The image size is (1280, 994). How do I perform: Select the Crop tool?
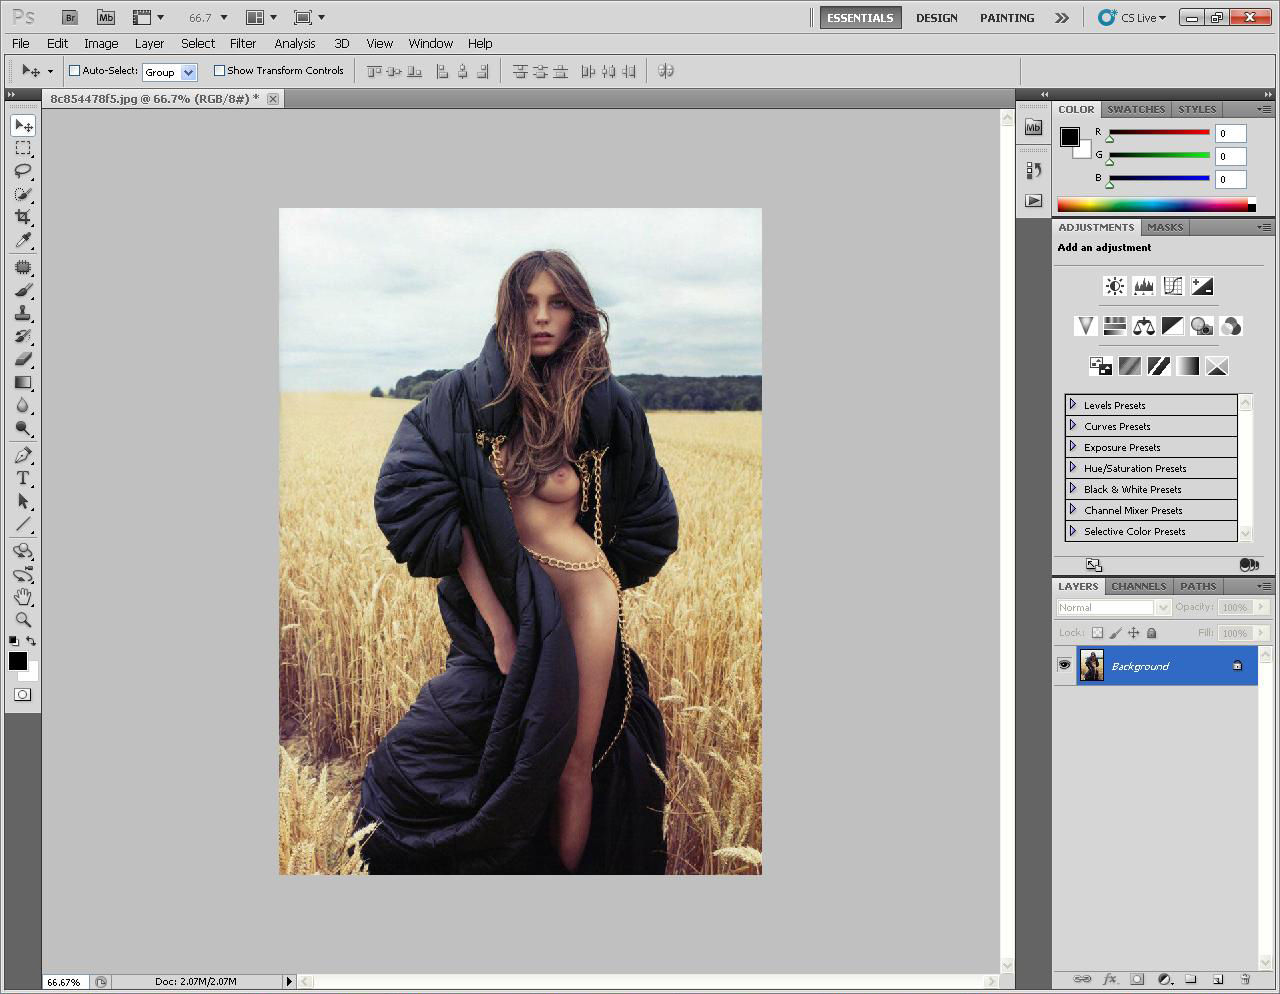[x=23, y=217]
